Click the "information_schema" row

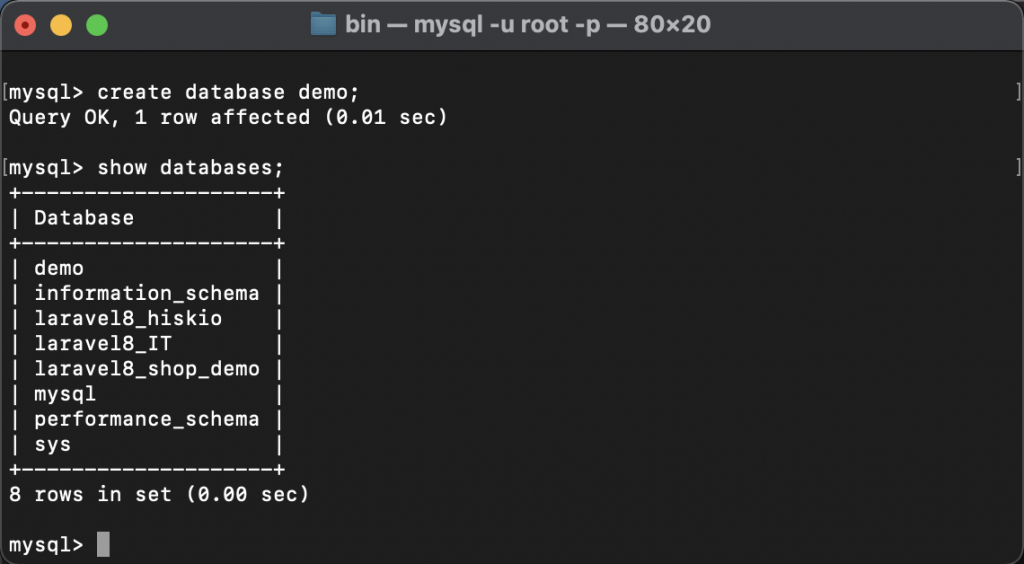click(146, 293)
